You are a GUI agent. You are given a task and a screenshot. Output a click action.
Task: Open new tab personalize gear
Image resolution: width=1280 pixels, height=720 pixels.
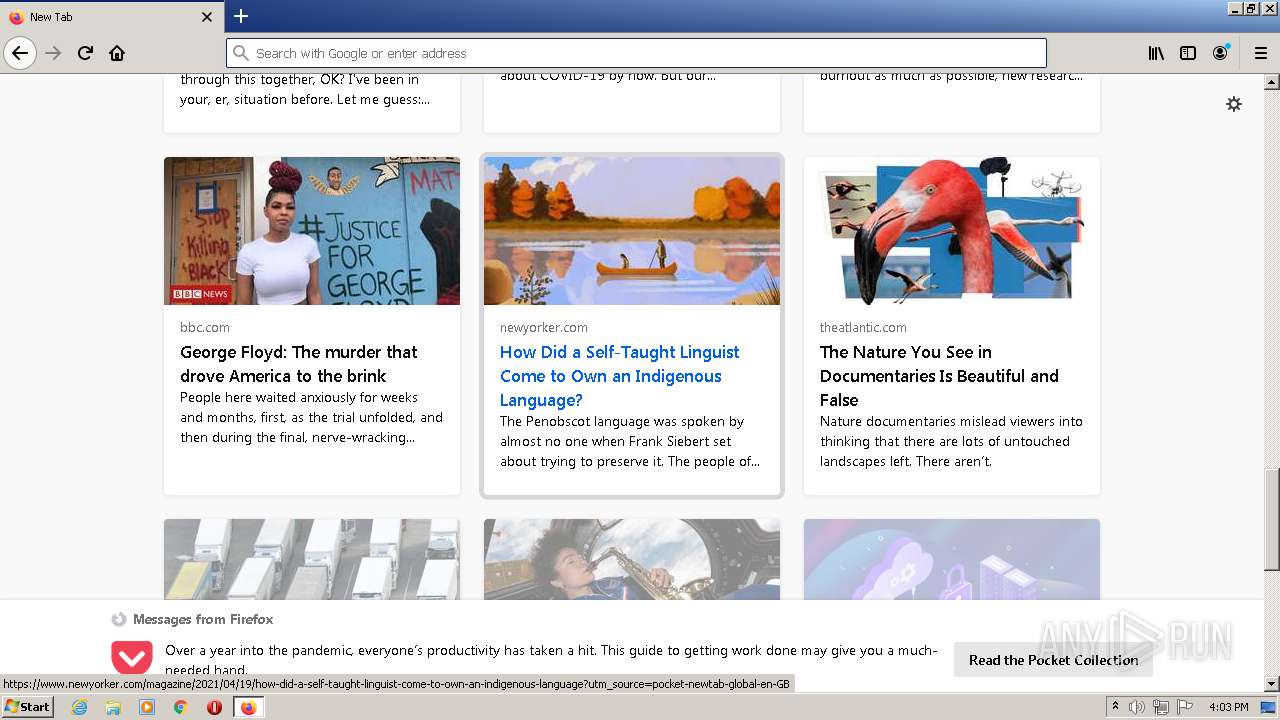coord(1234,104)
